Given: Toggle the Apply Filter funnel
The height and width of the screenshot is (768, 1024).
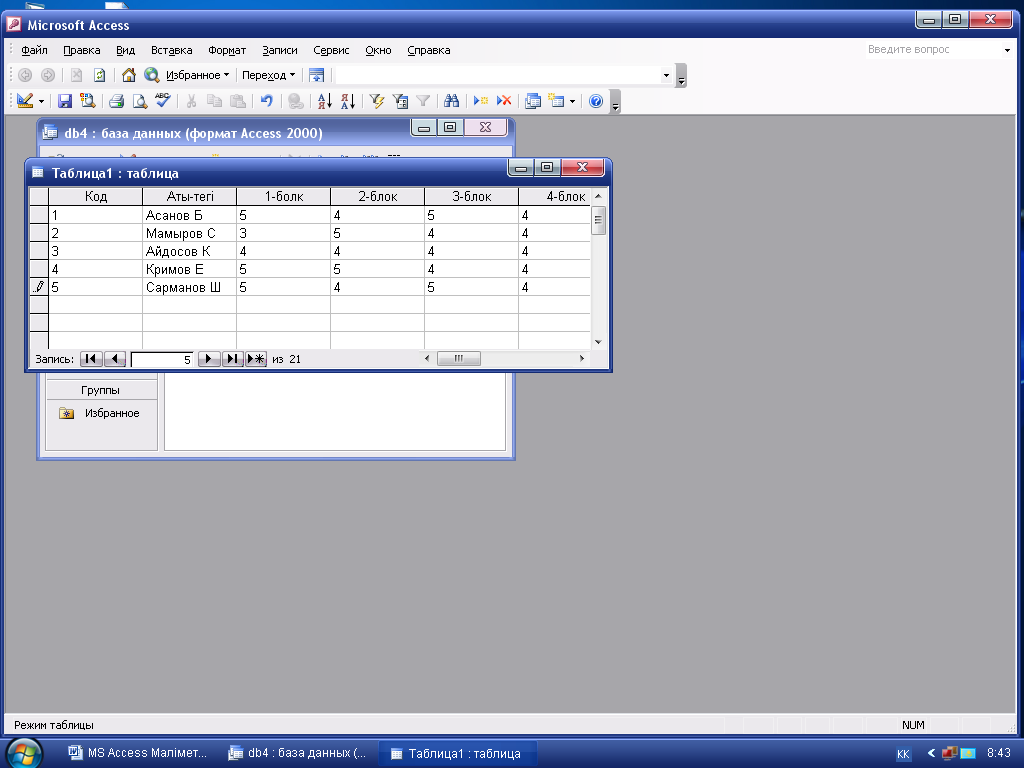Looking at the screenshot, I should pos(423,101).
